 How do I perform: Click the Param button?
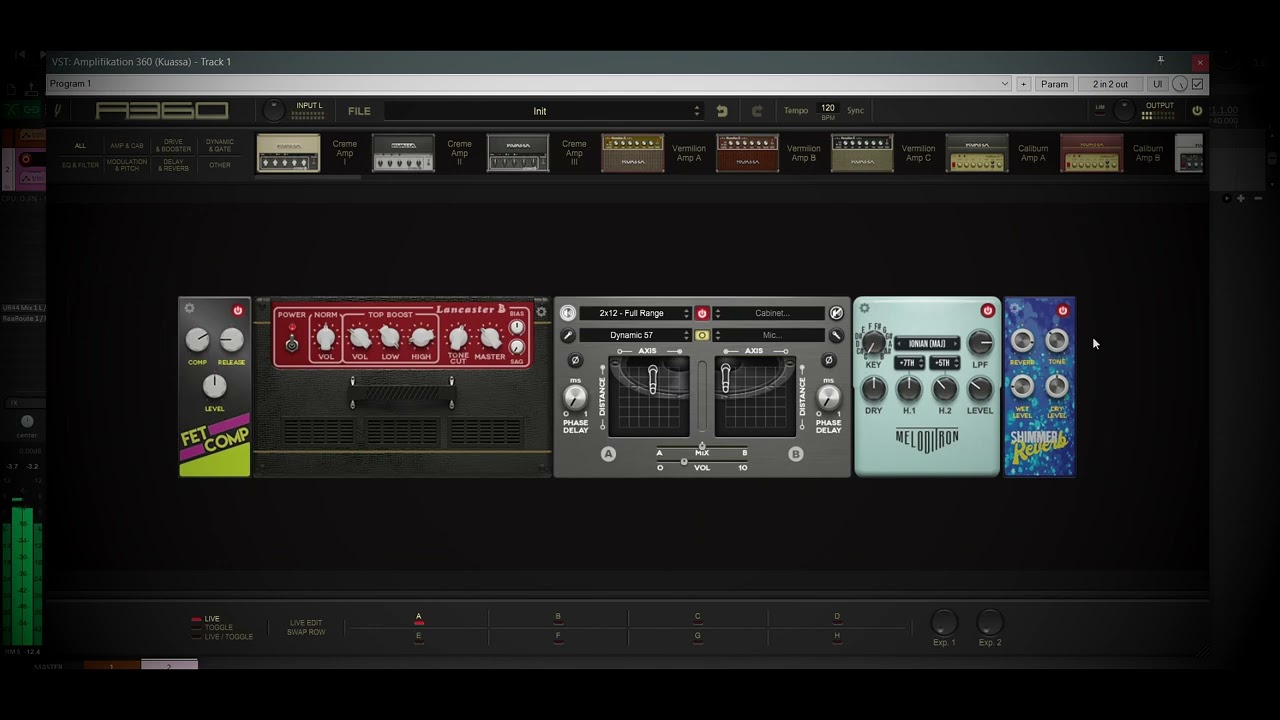[1054, 84]
